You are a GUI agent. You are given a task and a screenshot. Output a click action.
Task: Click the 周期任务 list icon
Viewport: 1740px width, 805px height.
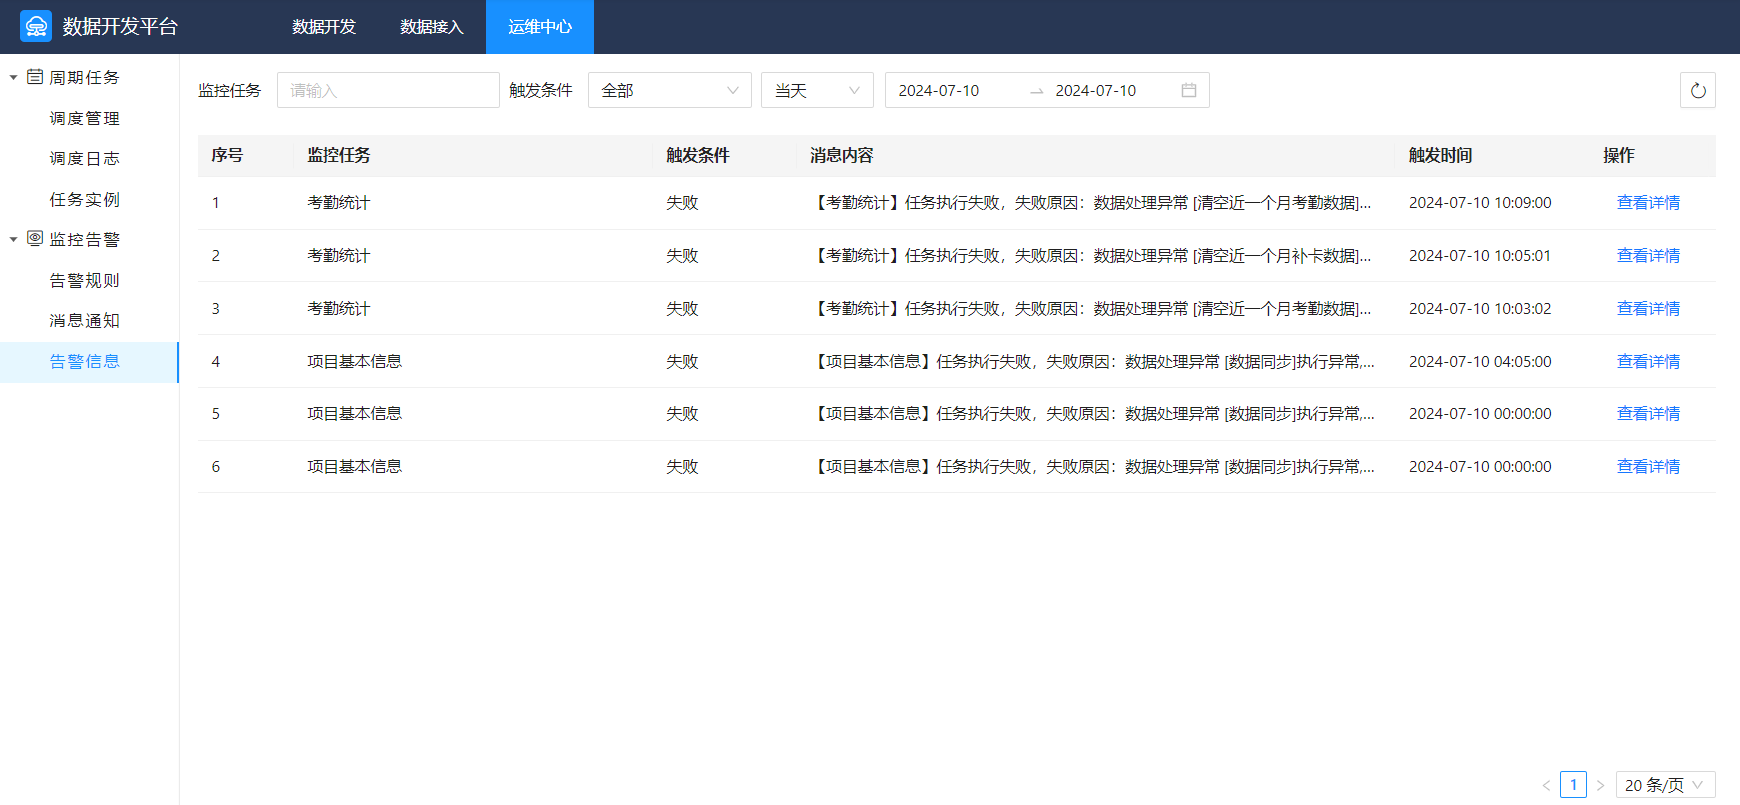(x=35, y=77)
